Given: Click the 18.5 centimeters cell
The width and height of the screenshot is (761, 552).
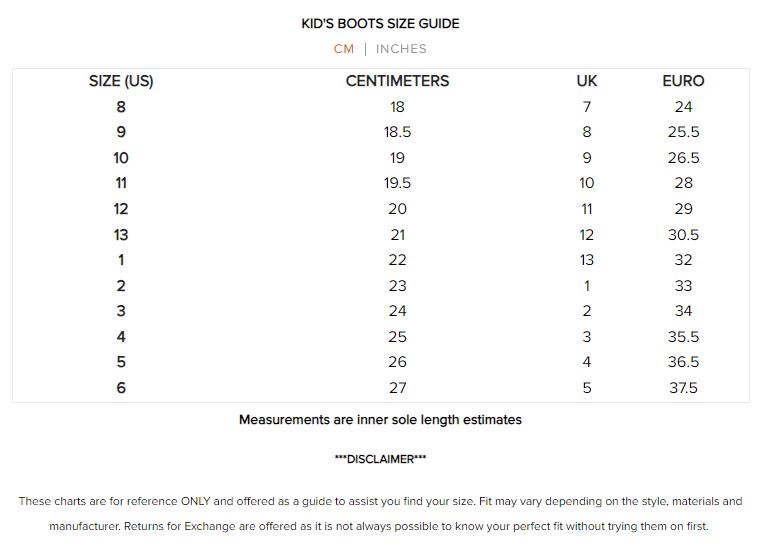Looking at the screenshot, I should (x=397, y=132).
